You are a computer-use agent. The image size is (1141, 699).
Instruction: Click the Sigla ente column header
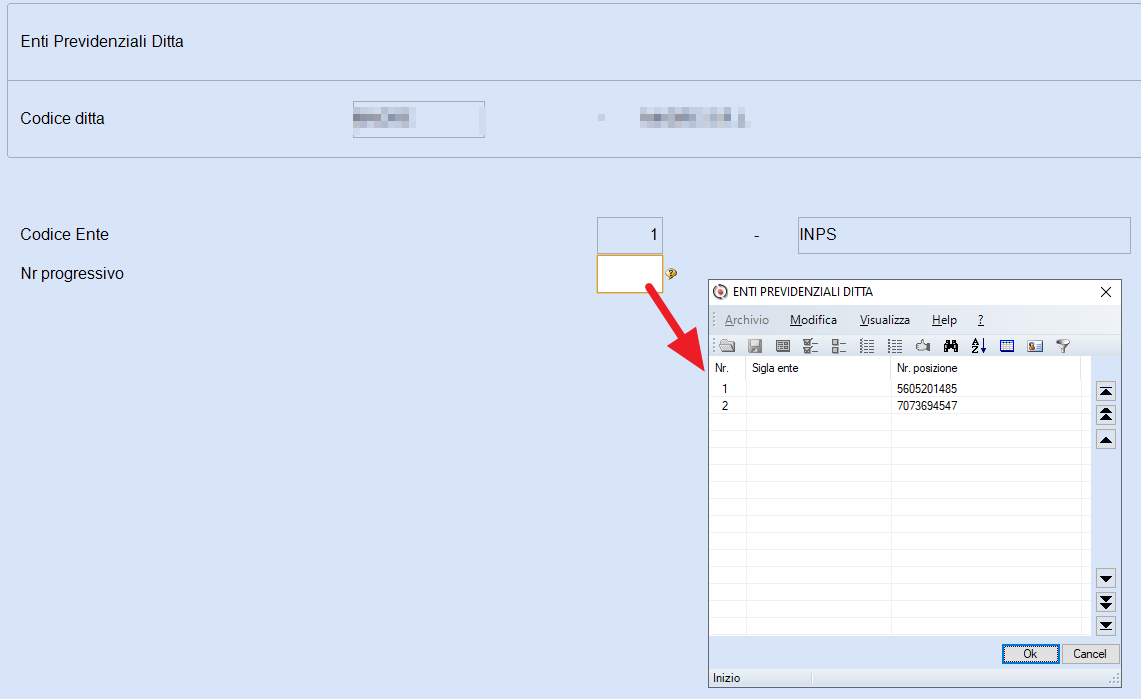tap(819, 368)
